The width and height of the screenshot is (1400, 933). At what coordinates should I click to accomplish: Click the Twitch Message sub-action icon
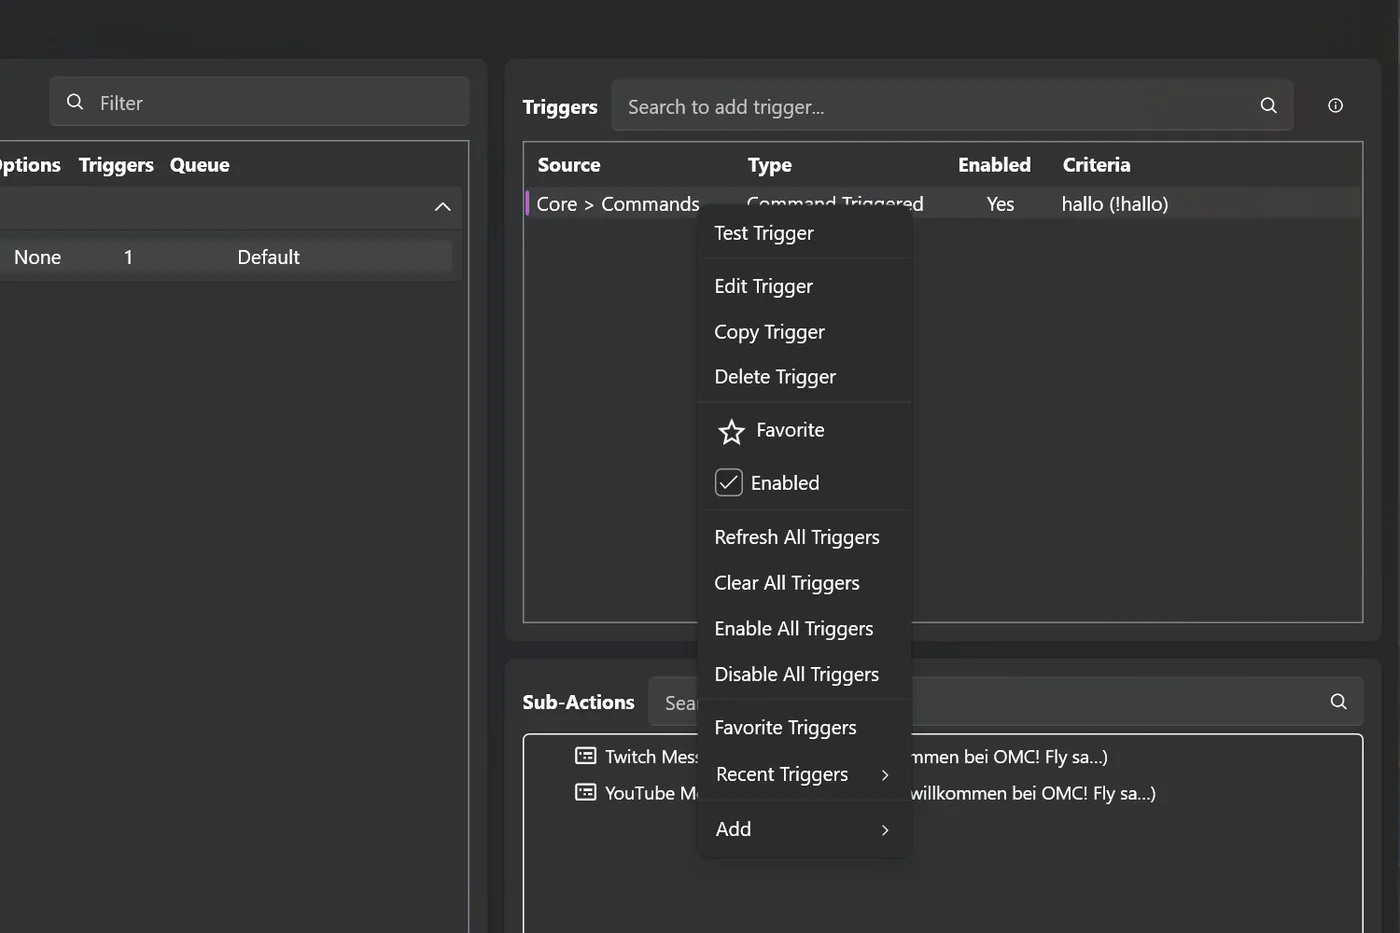point(585,756)
